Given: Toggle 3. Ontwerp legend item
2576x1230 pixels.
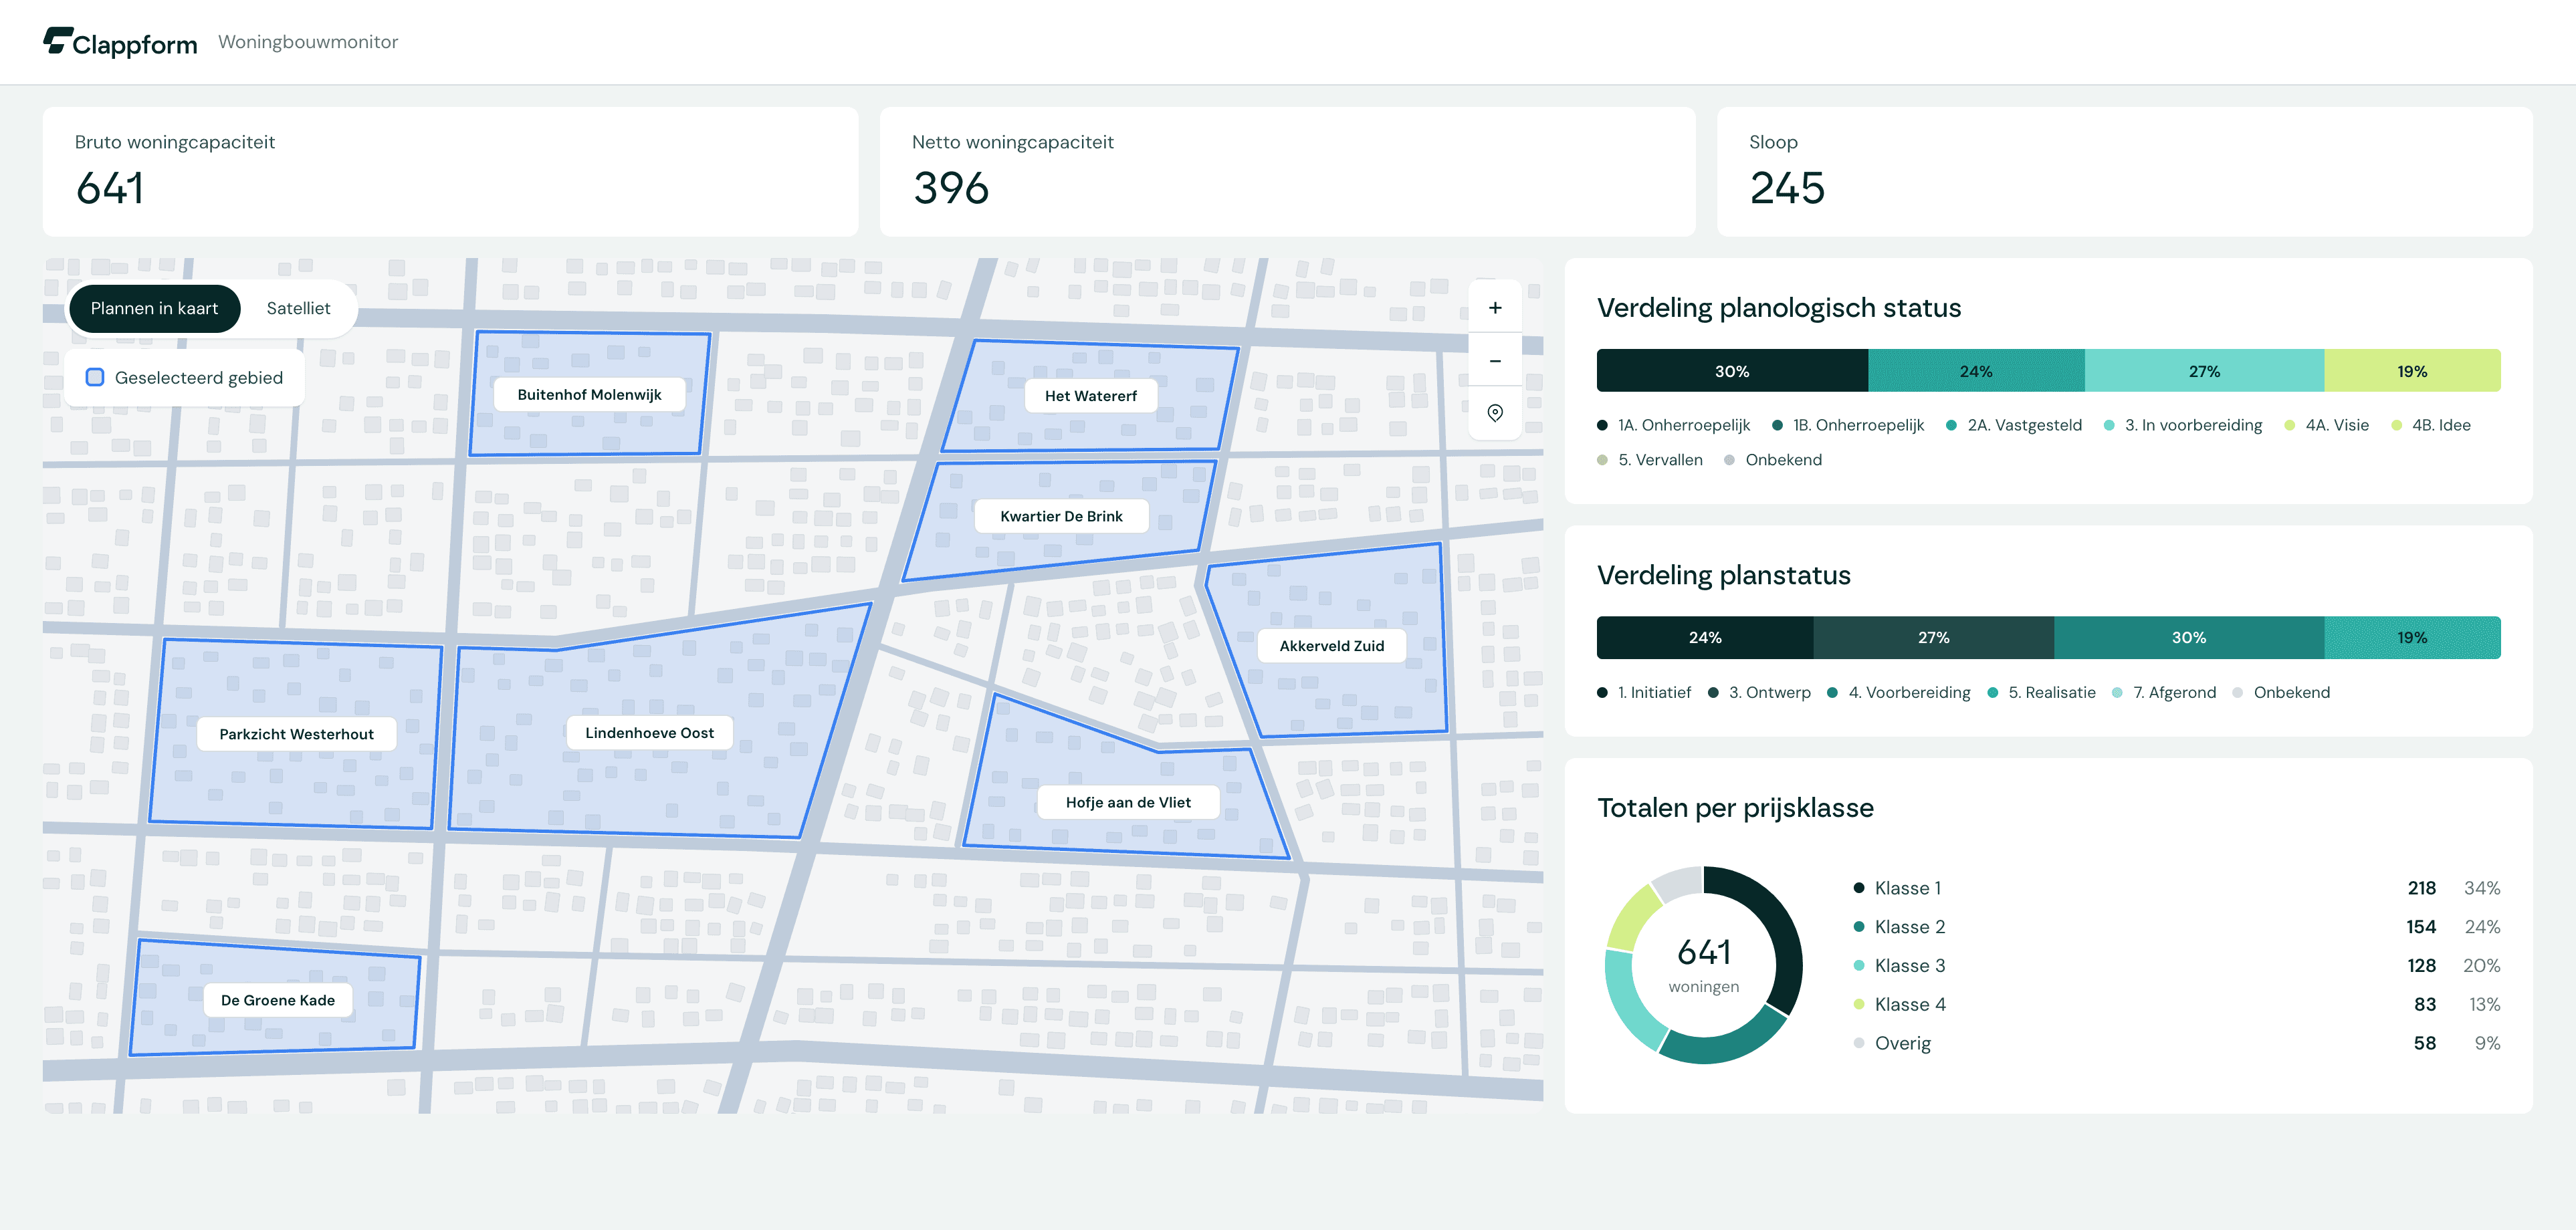Looking at the screenshot, I should 1759,692.
